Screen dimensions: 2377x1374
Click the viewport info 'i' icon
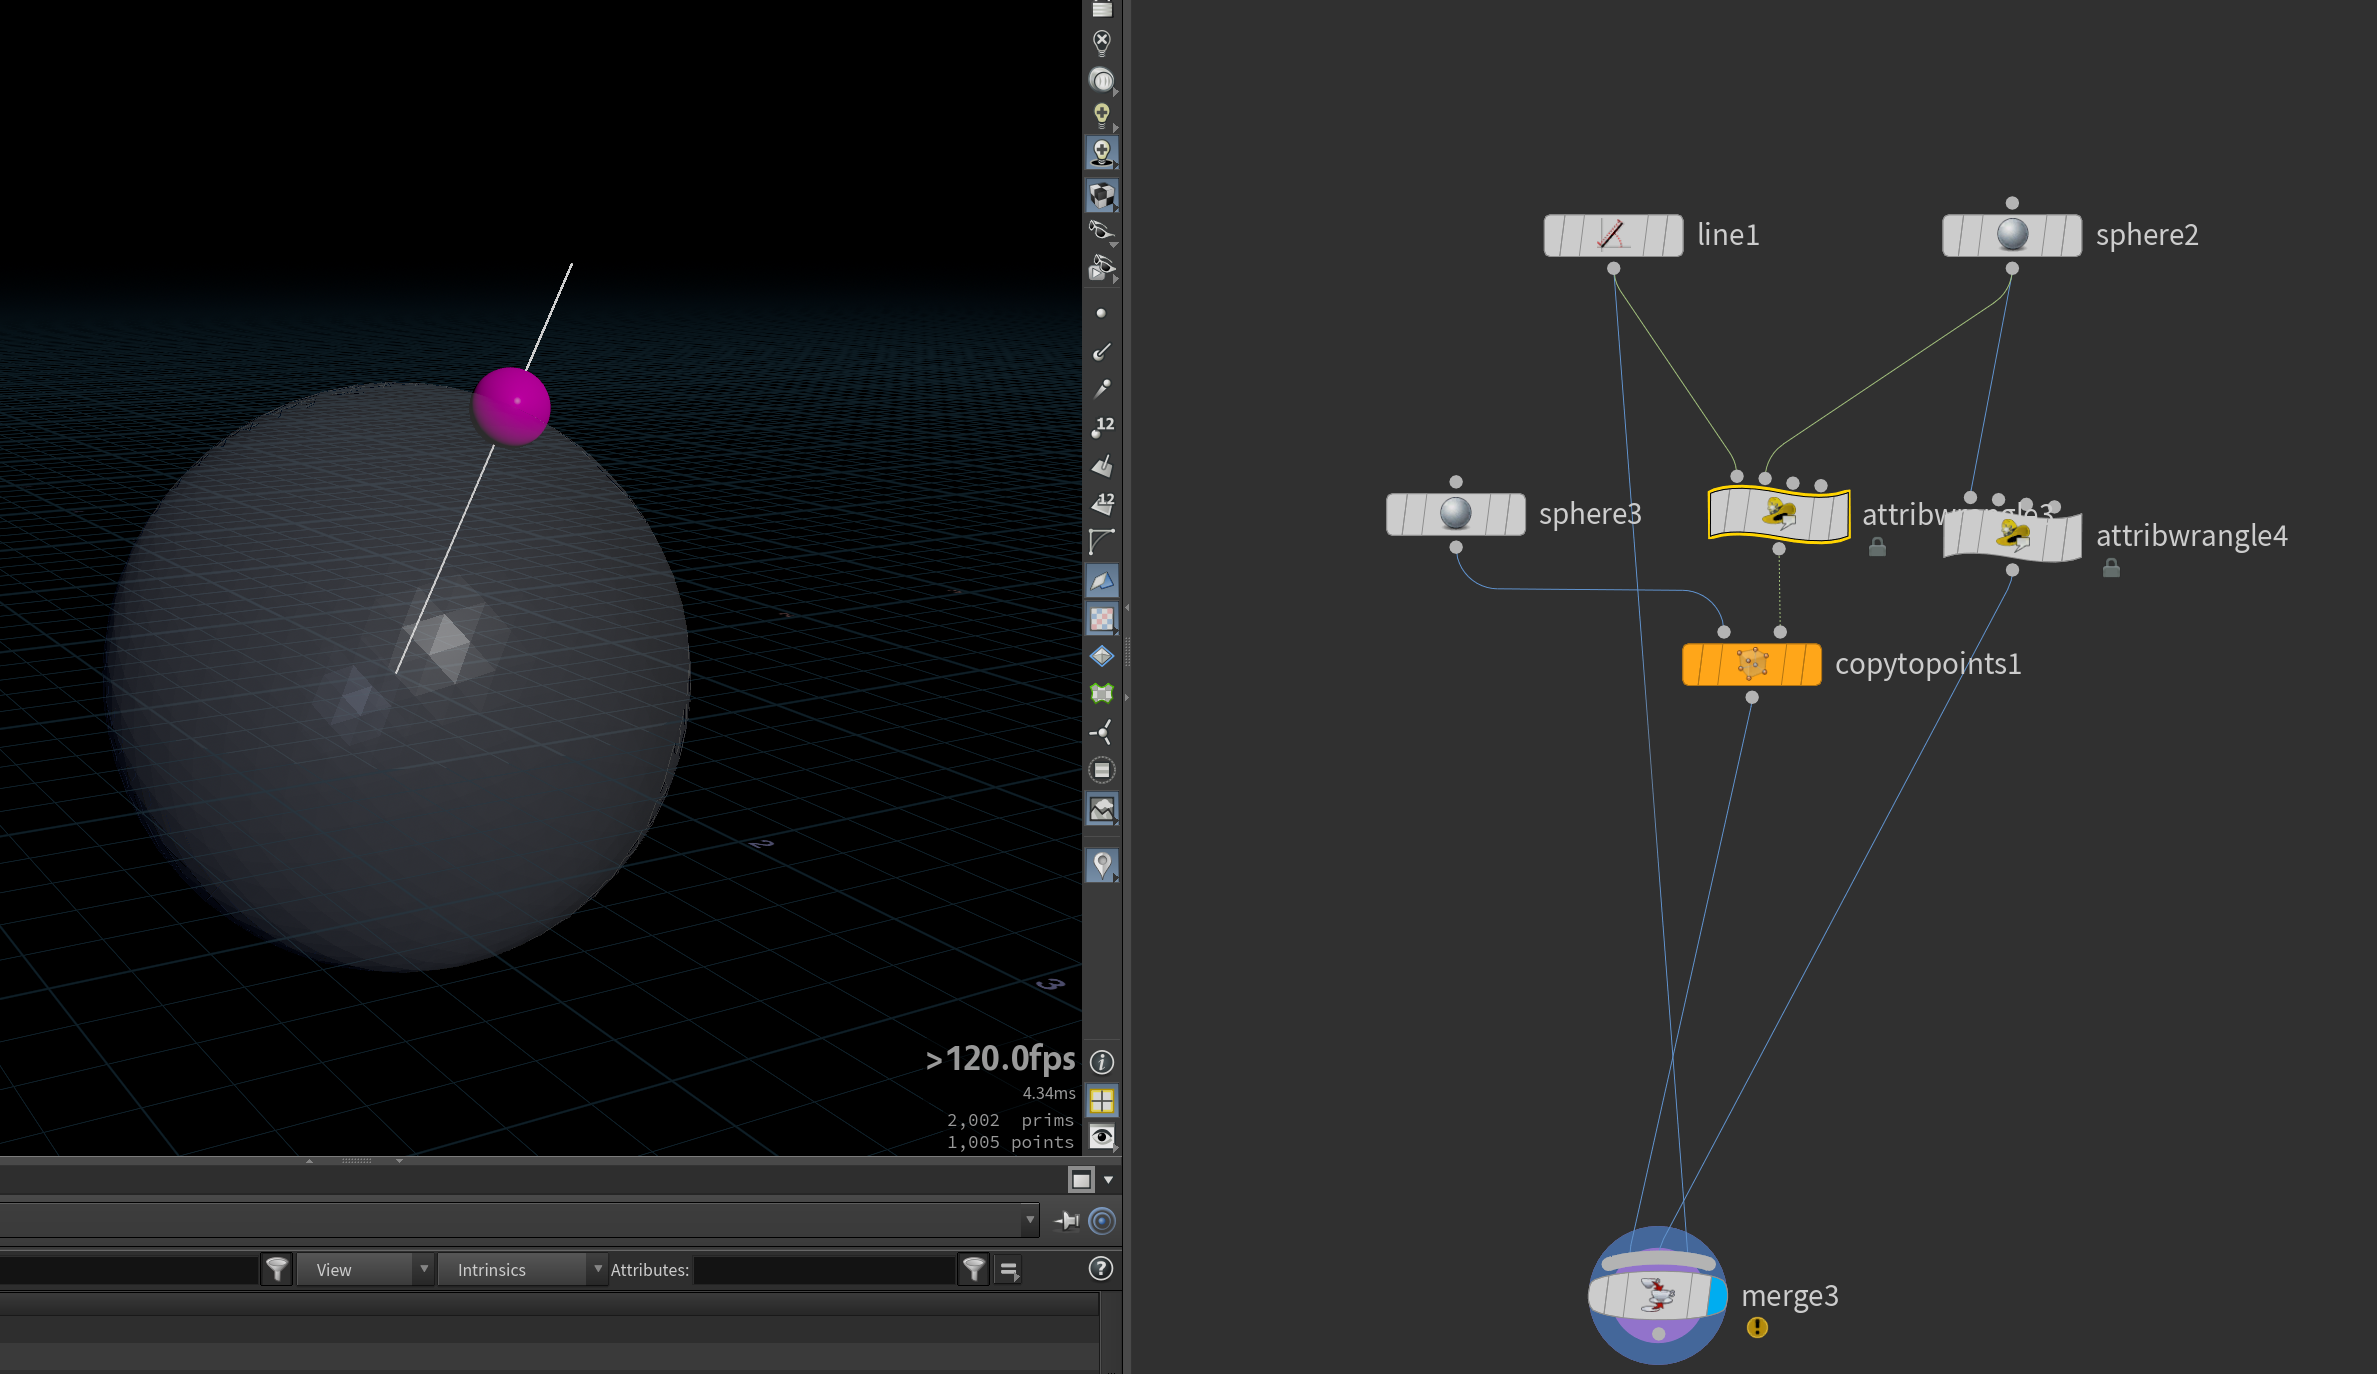pyautogui.click(x=1101, y=1062)
